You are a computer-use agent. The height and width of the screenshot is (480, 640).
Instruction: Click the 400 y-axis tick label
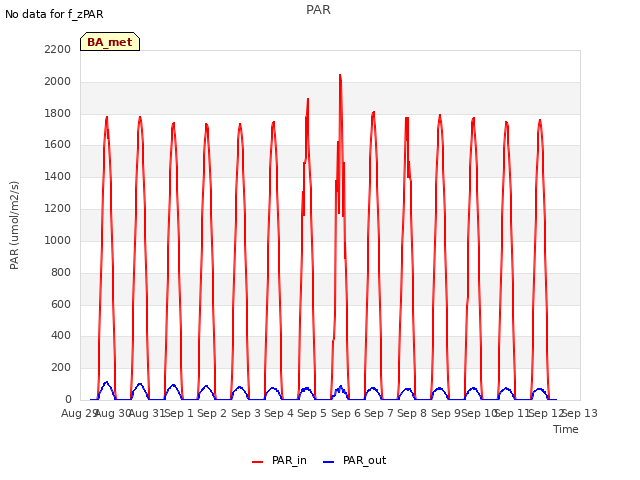tap(61, 336)
